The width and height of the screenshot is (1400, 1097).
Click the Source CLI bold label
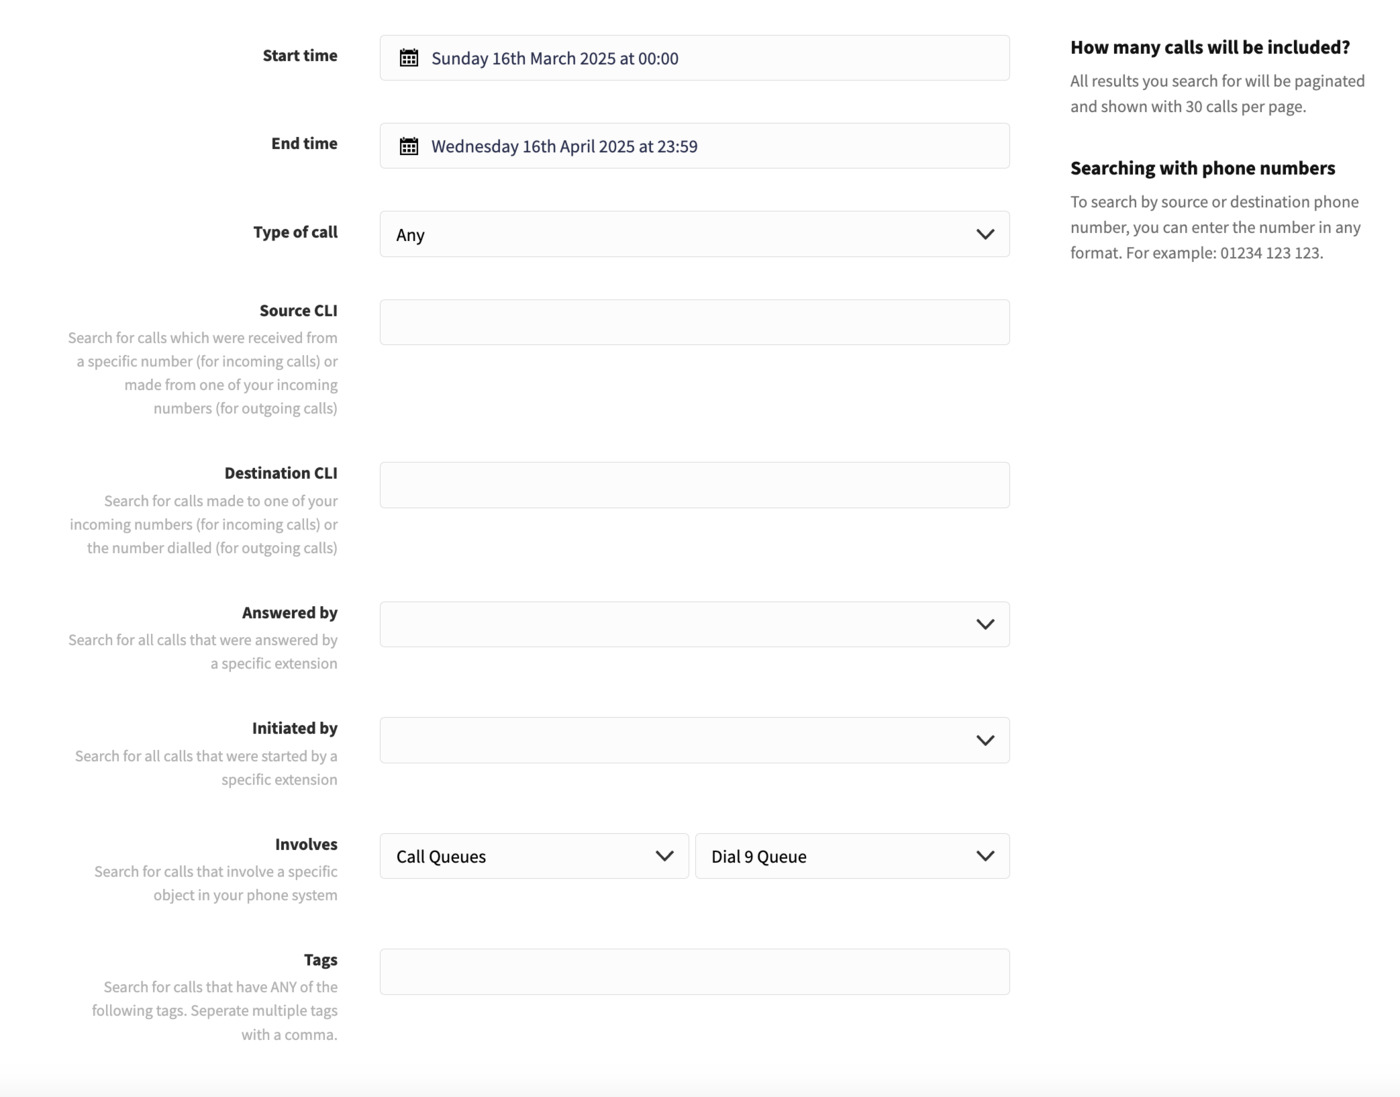tap(298, 311)
